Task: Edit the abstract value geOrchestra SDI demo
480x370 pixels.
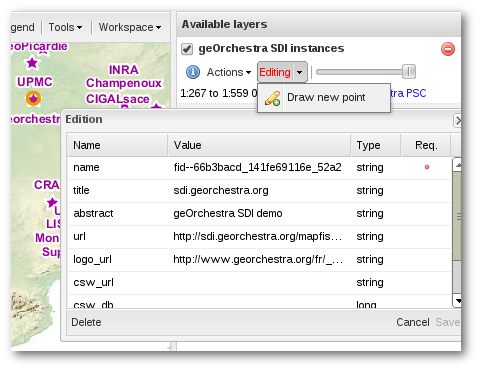Action: (259, 213)
